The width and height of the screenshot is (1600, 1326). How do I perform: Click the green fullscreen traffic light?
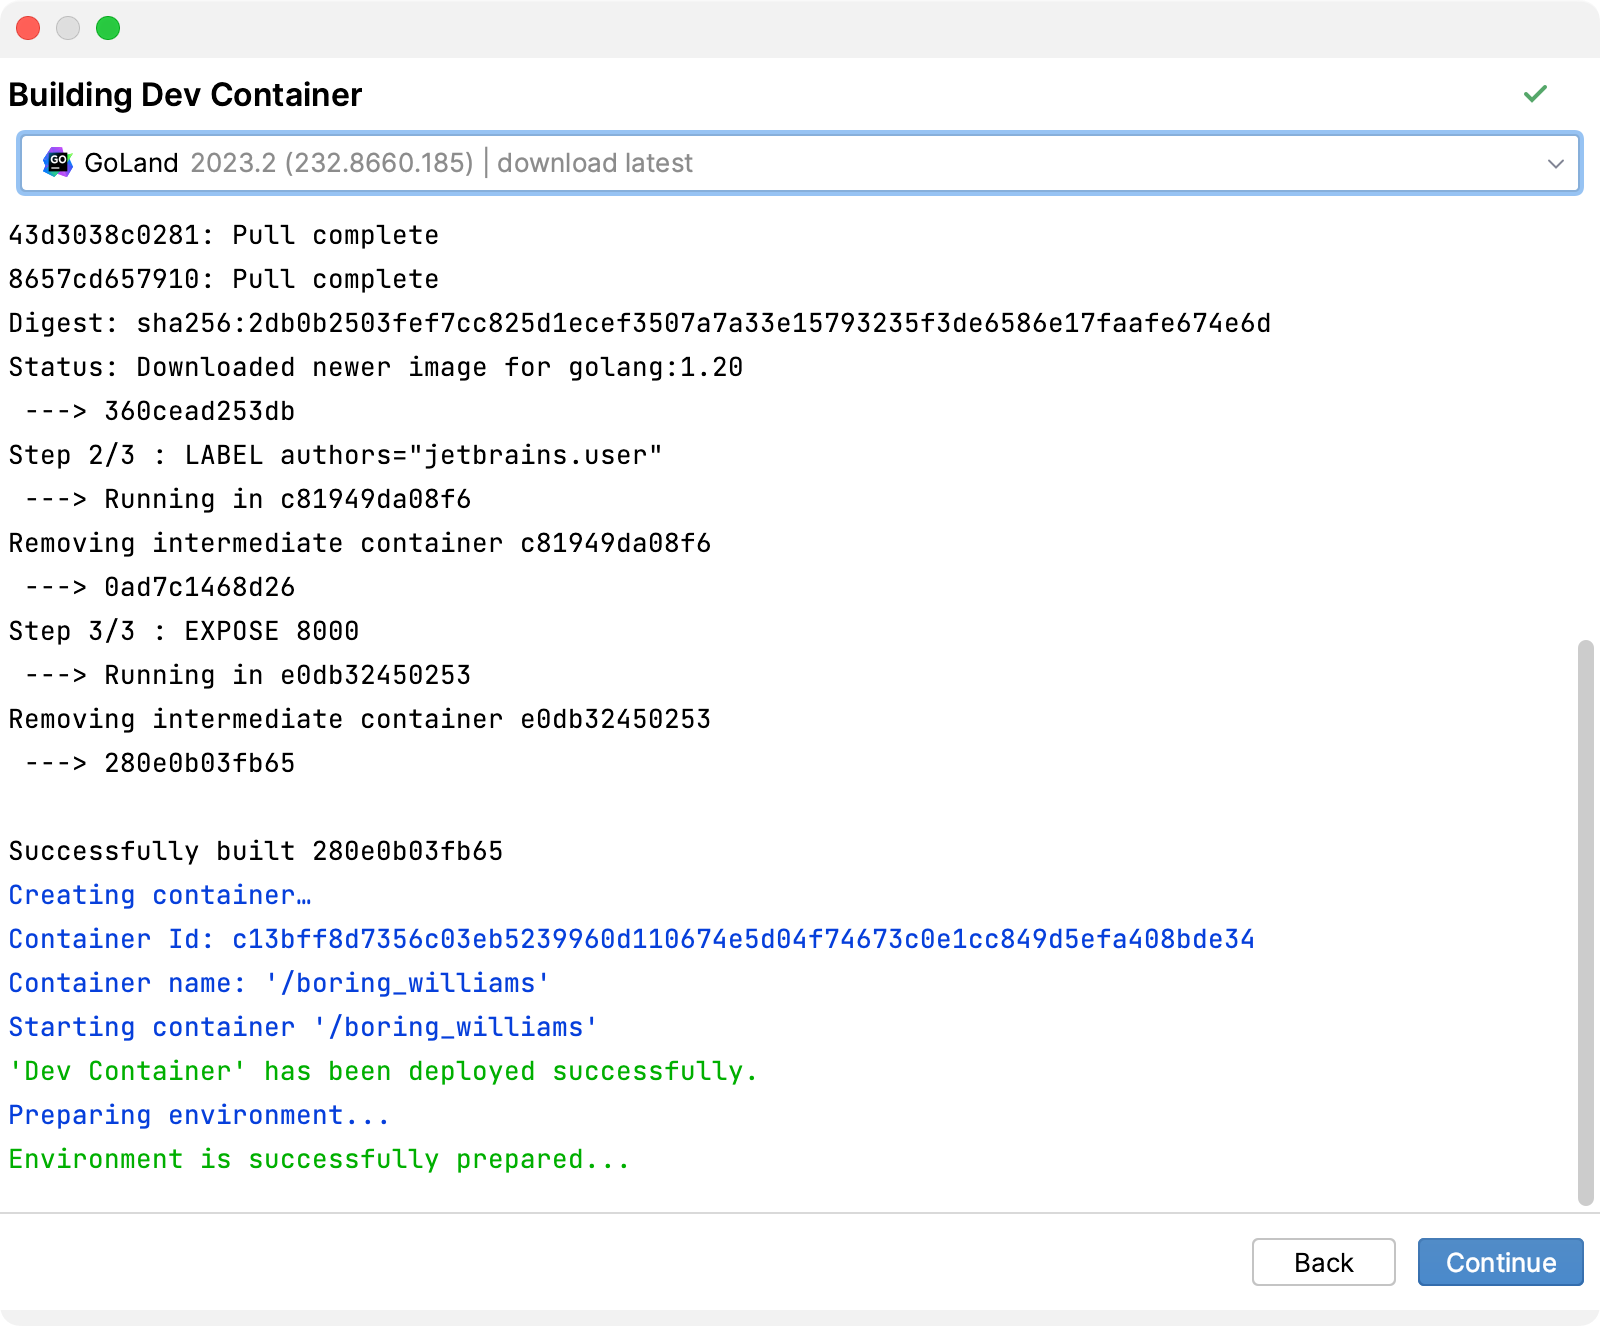(x=106, y=29)
